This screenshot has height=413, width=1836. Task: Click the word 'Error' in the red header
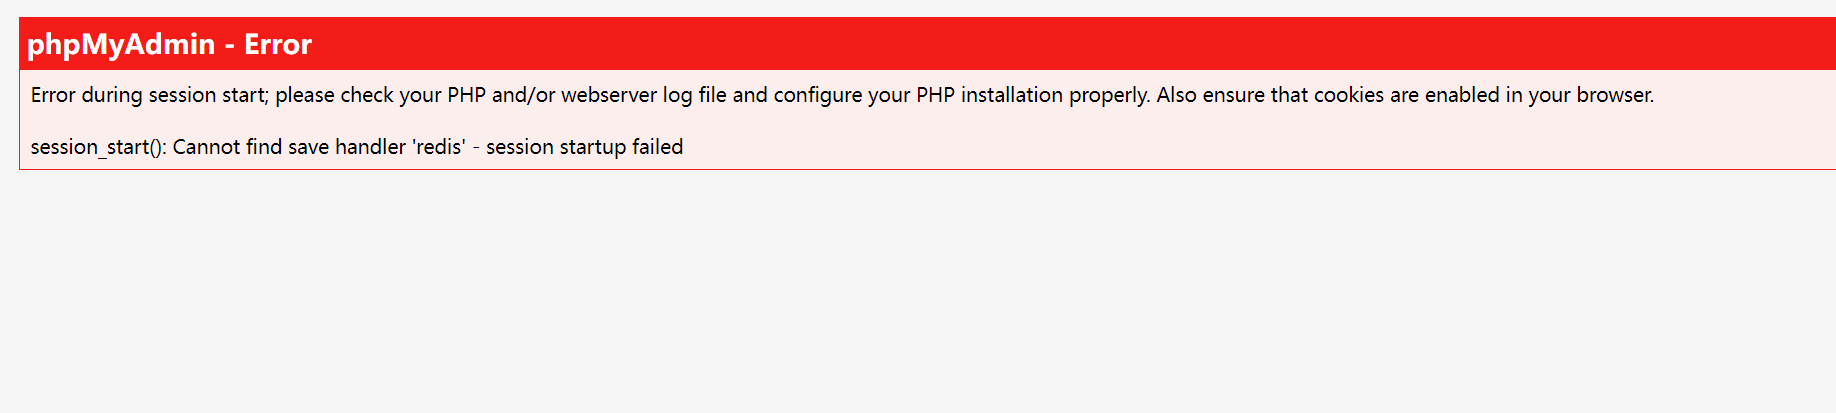click(x=278, y=45)
